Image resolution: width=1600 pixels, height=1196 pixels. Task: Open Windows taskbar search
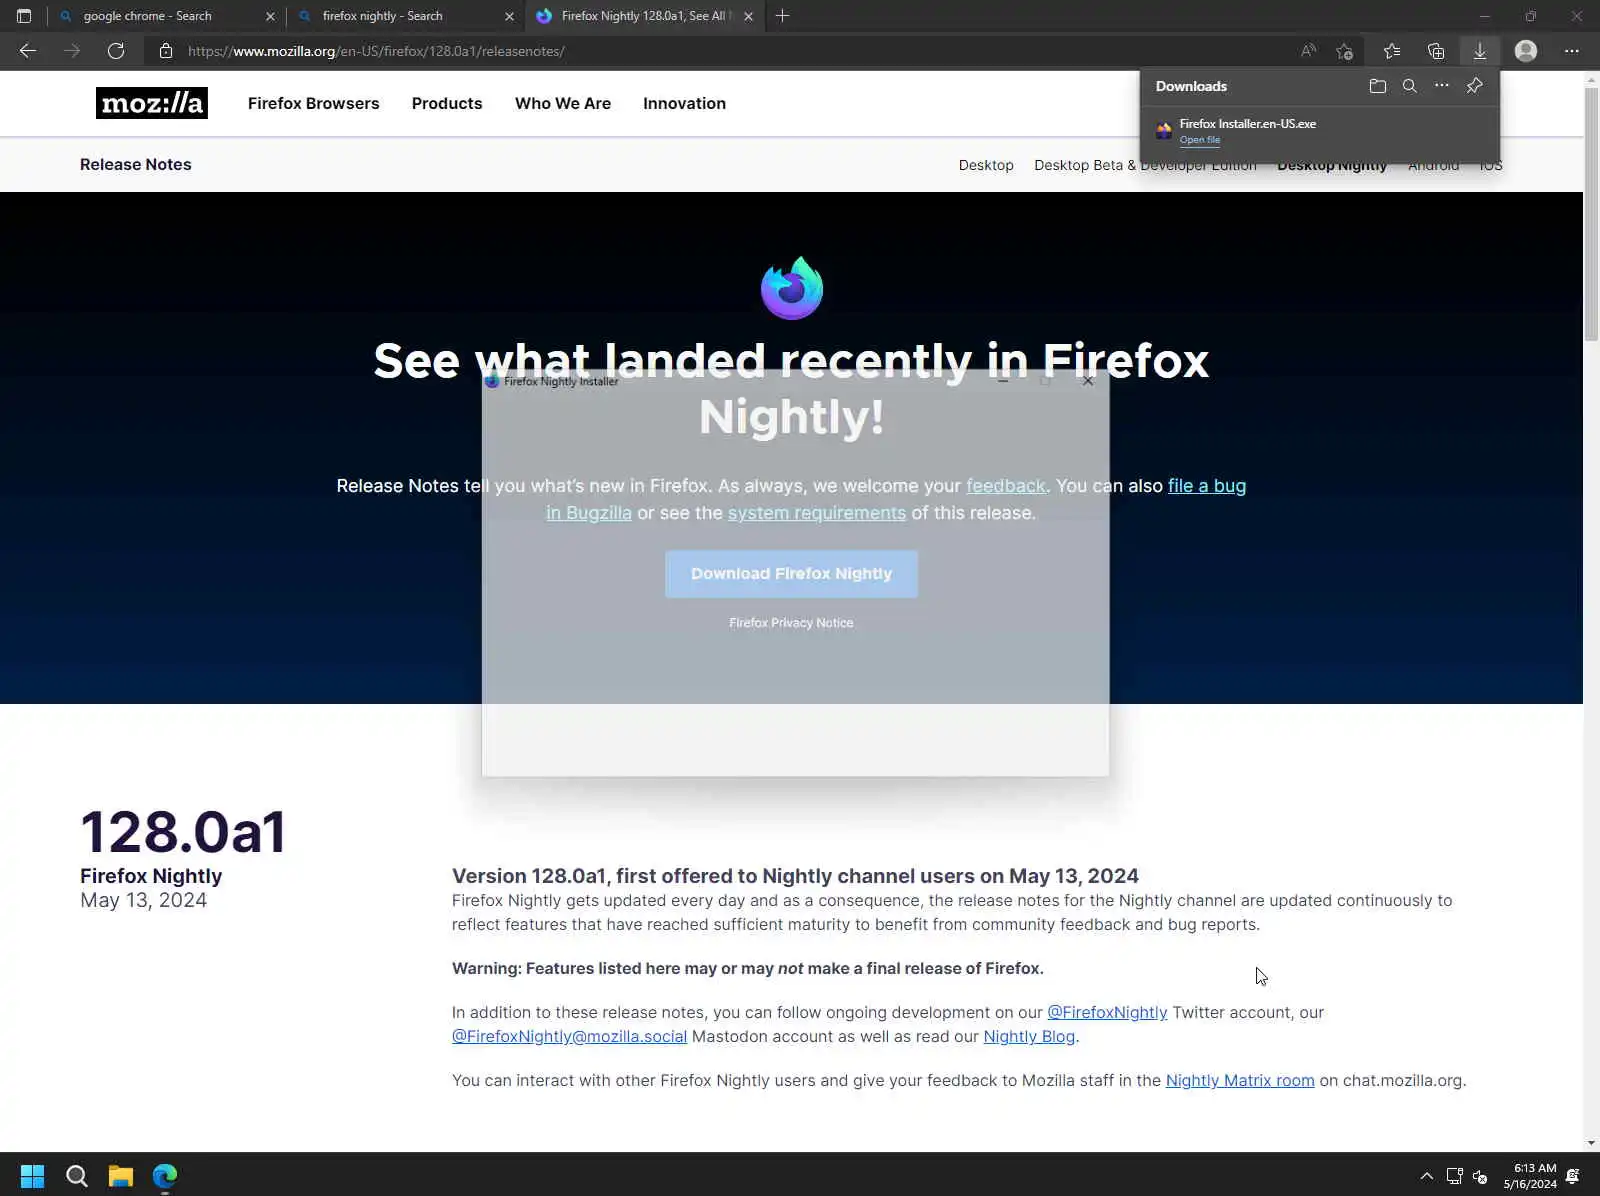(77, 1176)
